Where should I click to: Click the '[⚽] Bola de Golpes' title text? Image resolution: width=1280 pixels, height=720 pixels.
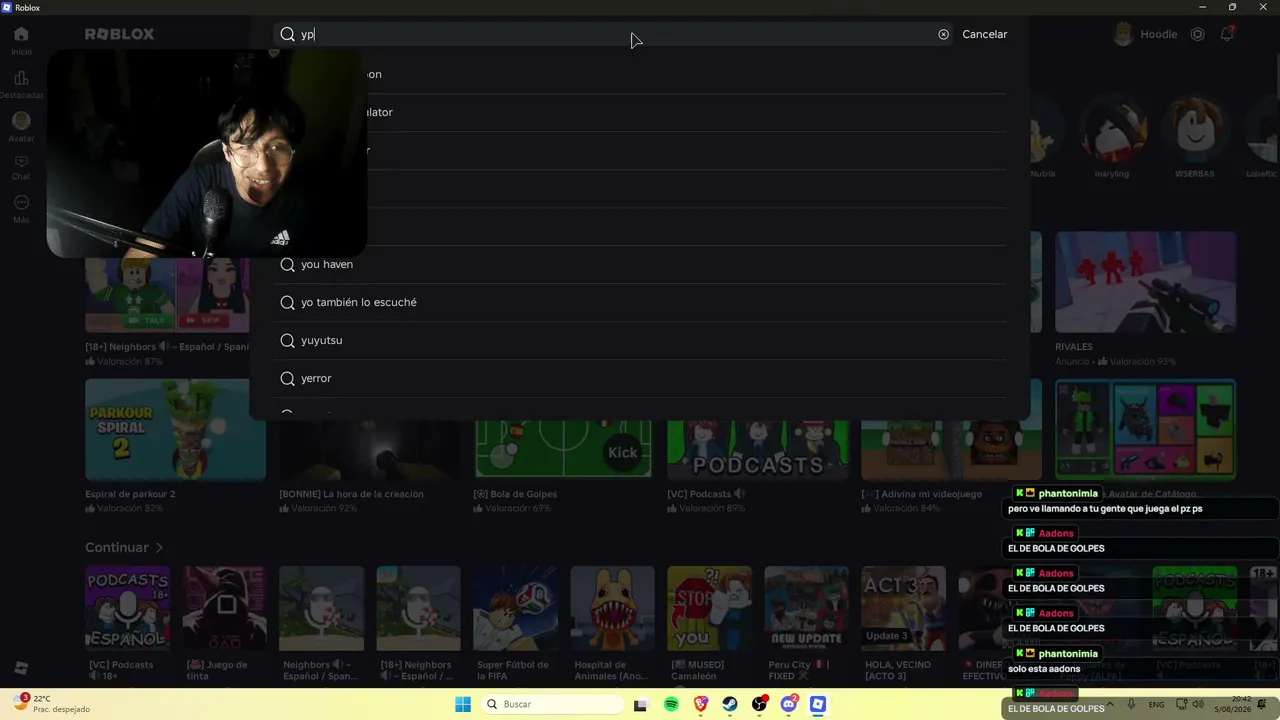pos(515,494)
